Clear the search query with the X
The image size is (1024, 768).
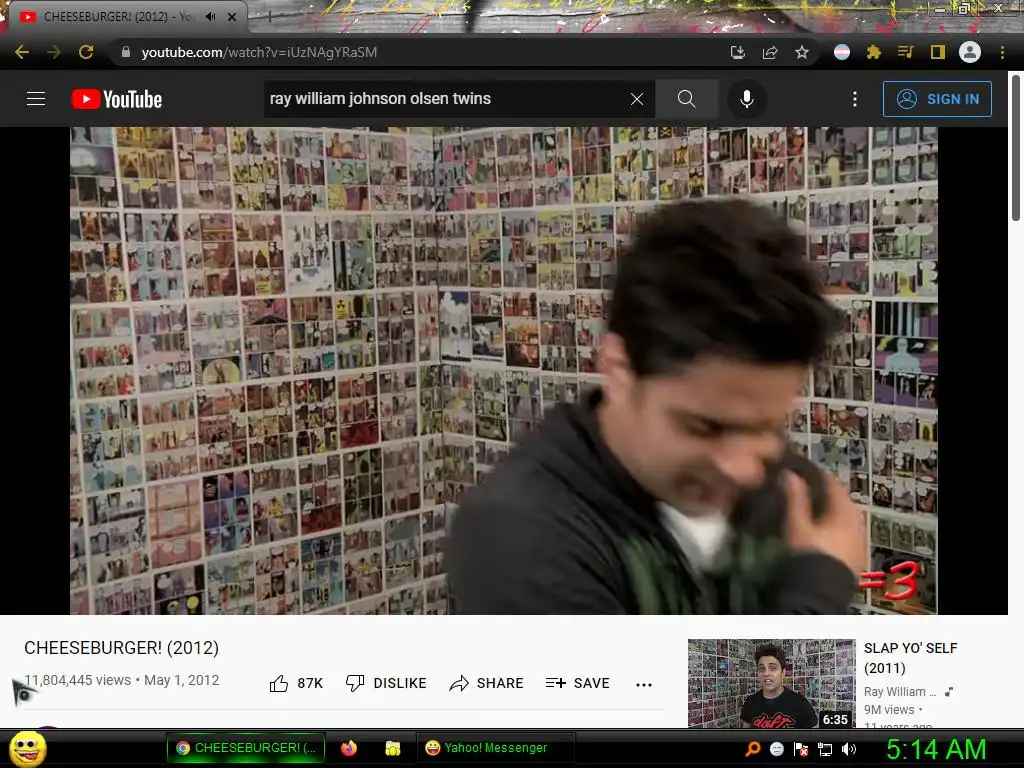637,99
